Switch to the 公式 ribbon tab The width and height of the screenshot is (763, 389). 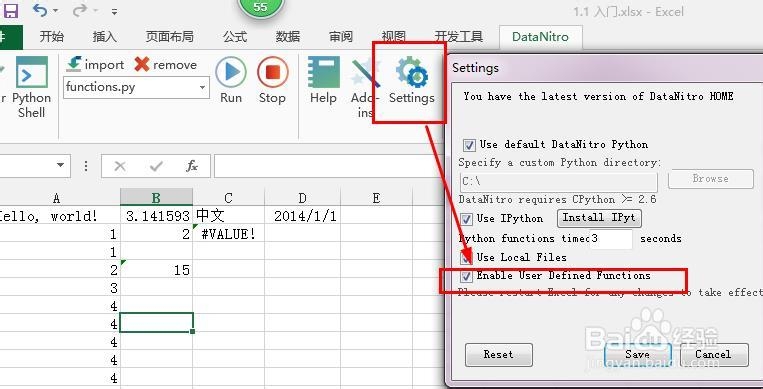(235, 37)
